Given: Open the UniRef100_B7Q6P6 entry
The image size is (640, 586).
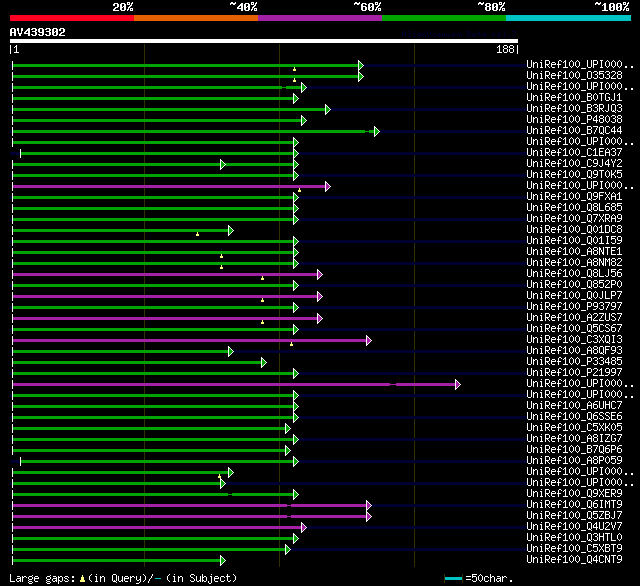Looking at the screenshot, I should 574,450.
